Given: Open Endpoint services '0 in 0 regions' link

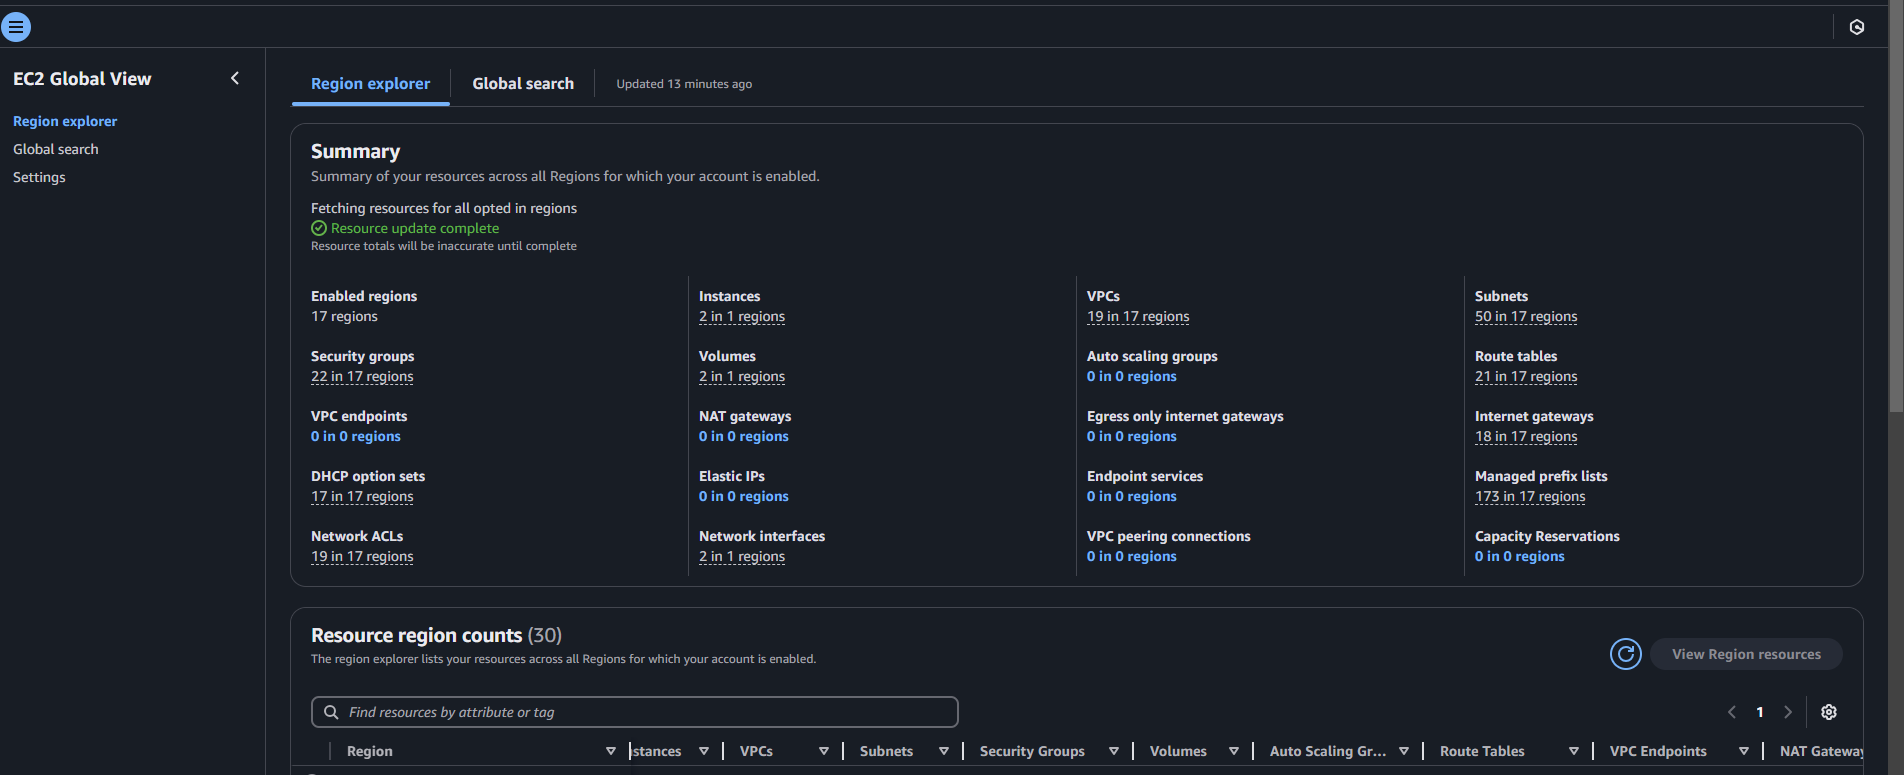Looking at the screenshot, I should tap(1132, 496).
